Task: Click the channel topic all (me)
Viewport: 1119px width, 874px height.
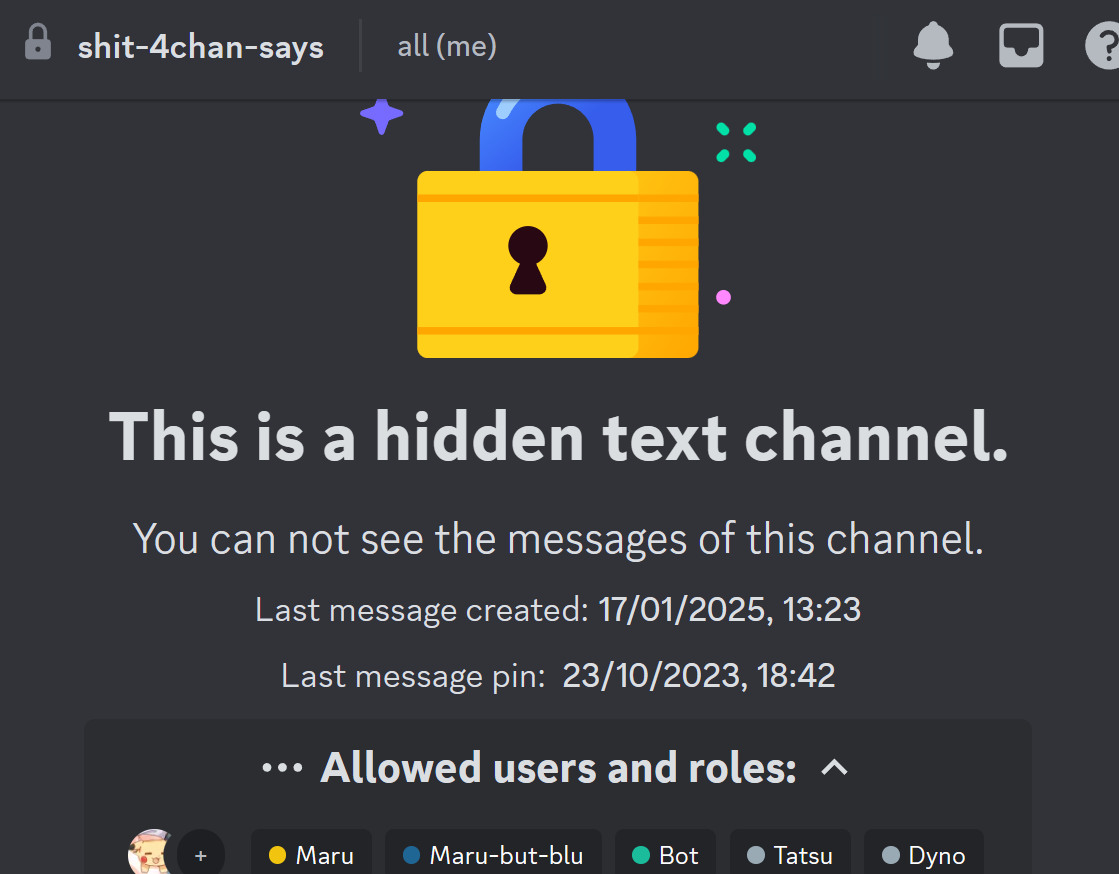Action: click(x=447, y=47)
